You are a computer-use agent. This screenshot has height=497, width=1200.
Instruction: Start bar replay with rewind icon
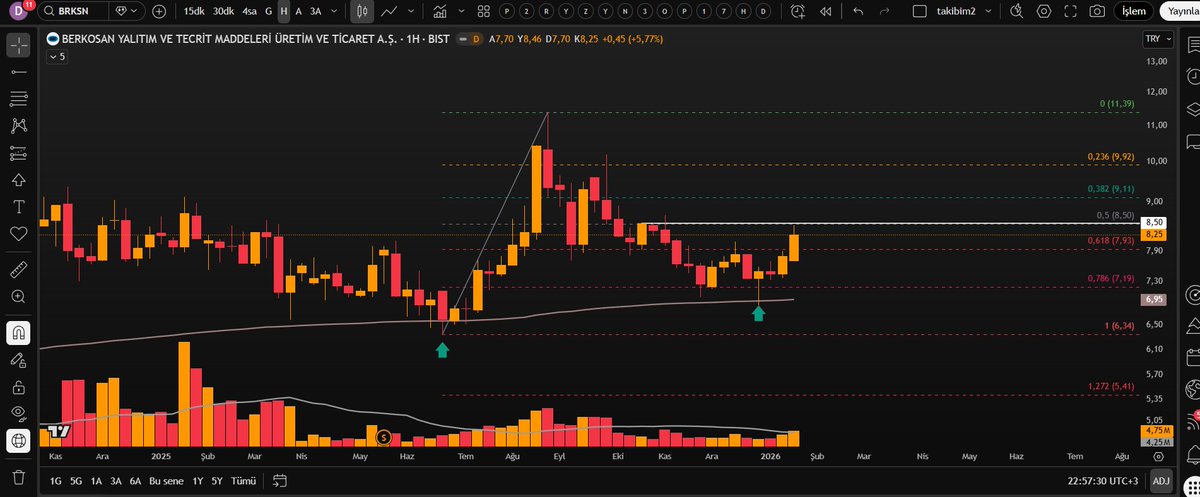(x=825, y=11)
